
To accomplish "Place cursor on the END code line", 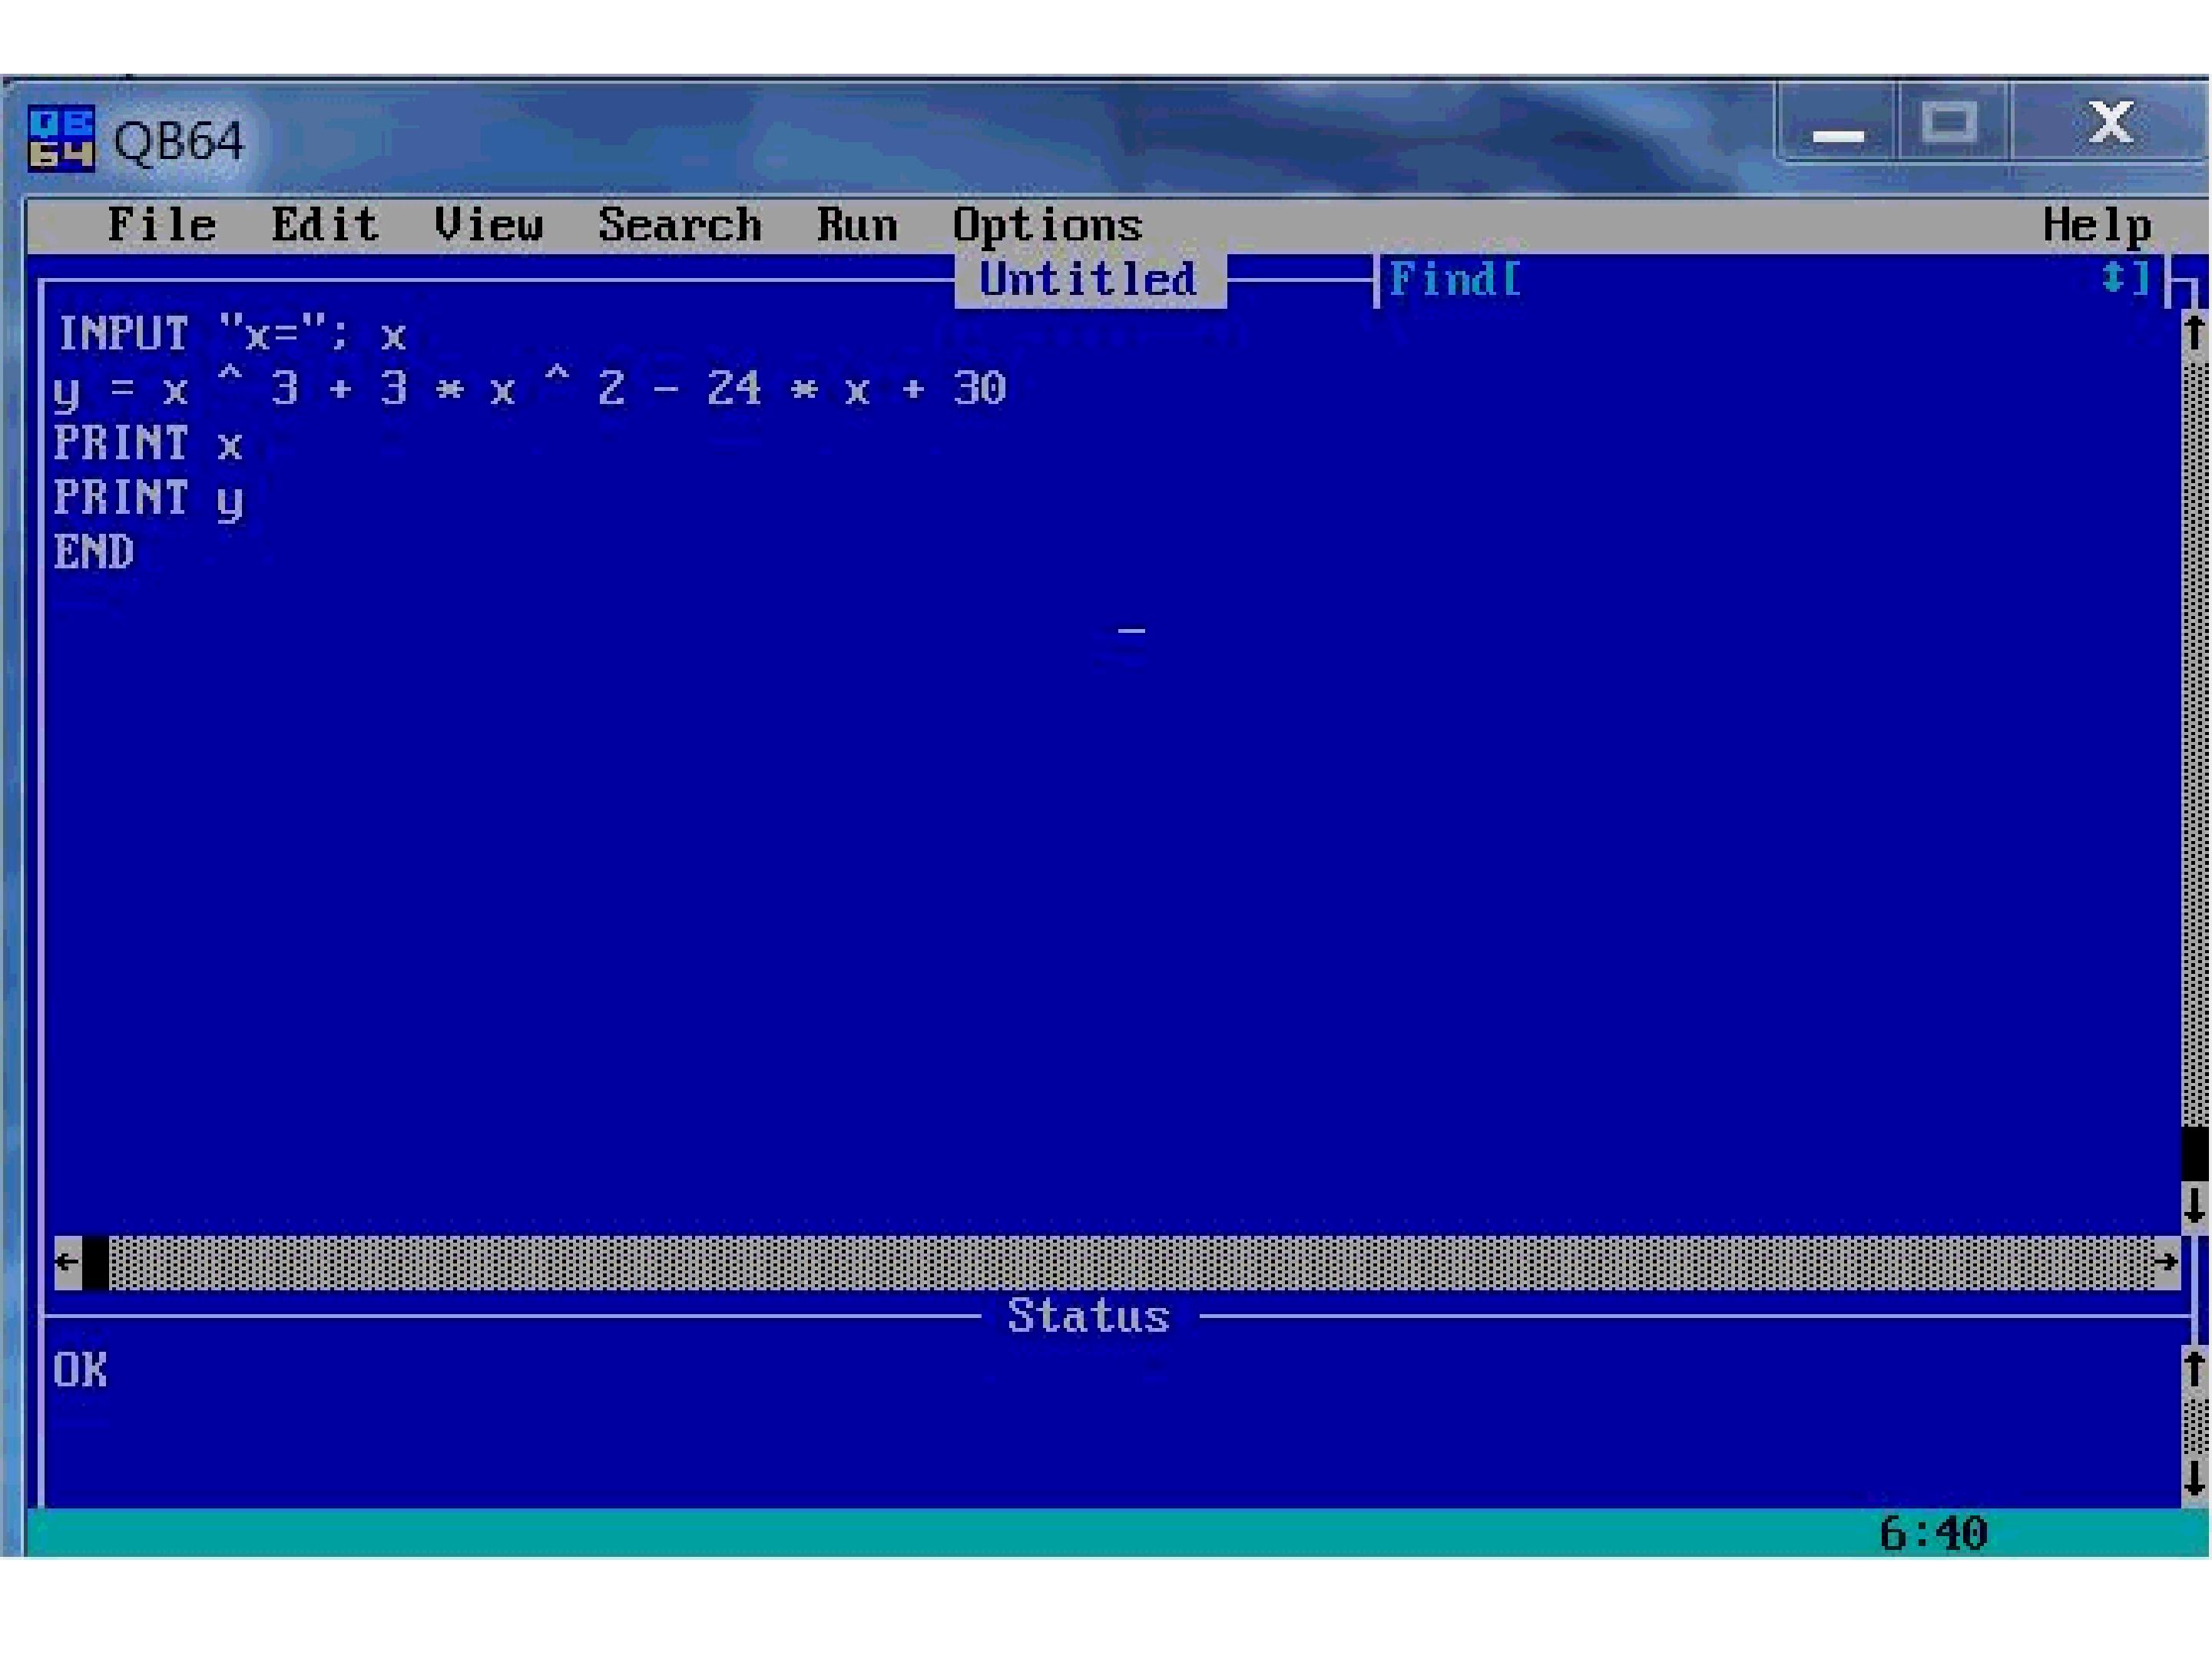I will (x=94, y=551).
